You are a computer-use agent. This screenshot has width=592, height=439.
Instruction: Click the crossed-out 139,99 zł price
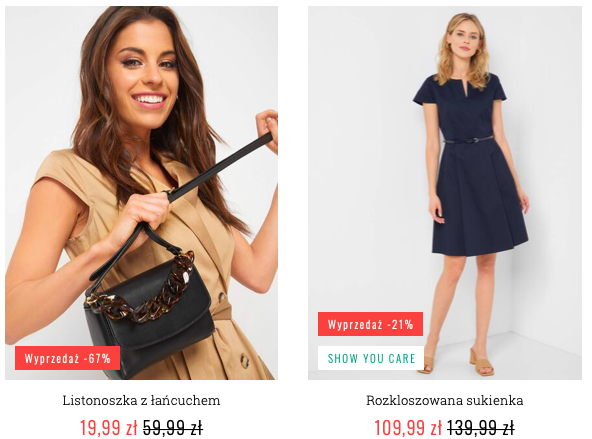coord(481,428)
